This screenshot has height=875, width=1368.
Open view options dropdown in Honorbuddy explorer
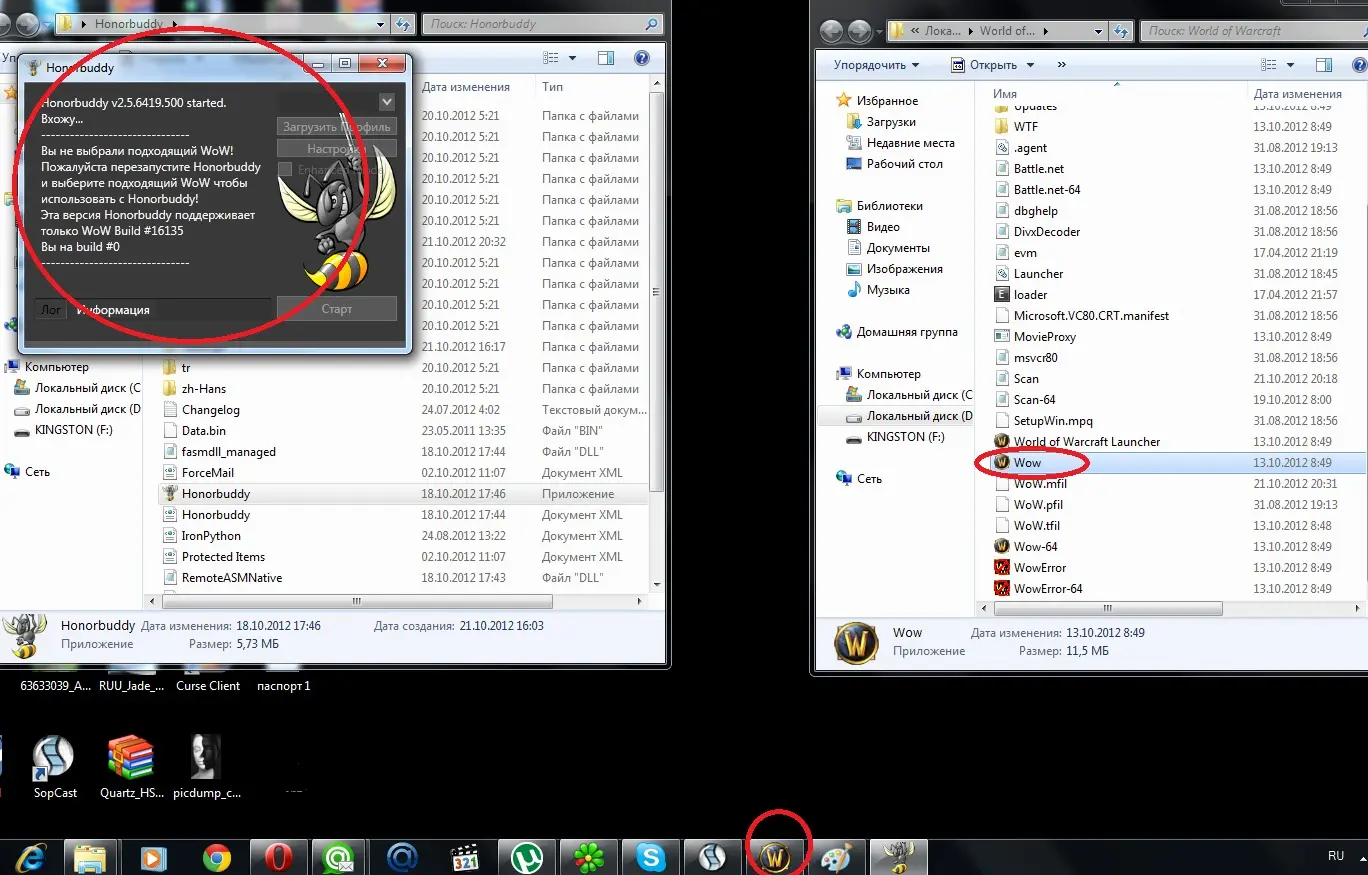572,58
